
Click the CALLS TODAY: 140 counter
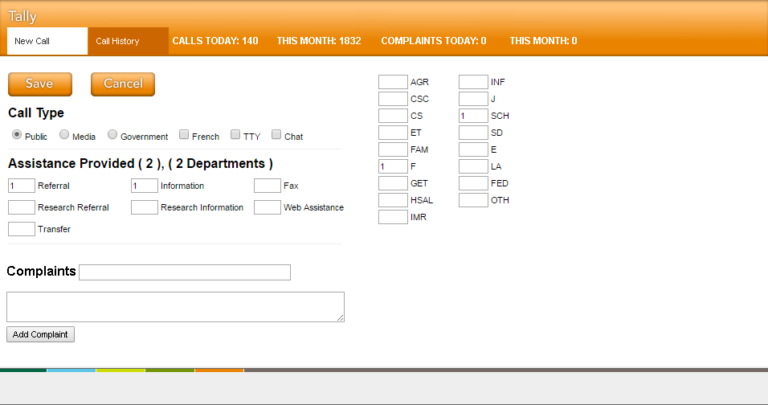point(215,41)
